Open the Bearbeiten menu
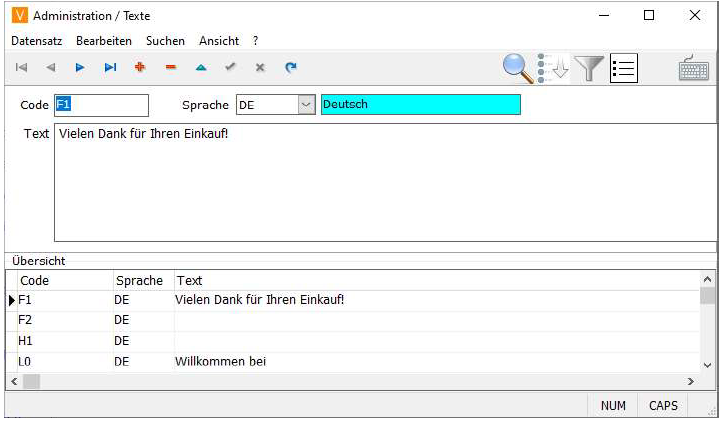The height and width of the screenshot is (421, 721). point(105,41)
